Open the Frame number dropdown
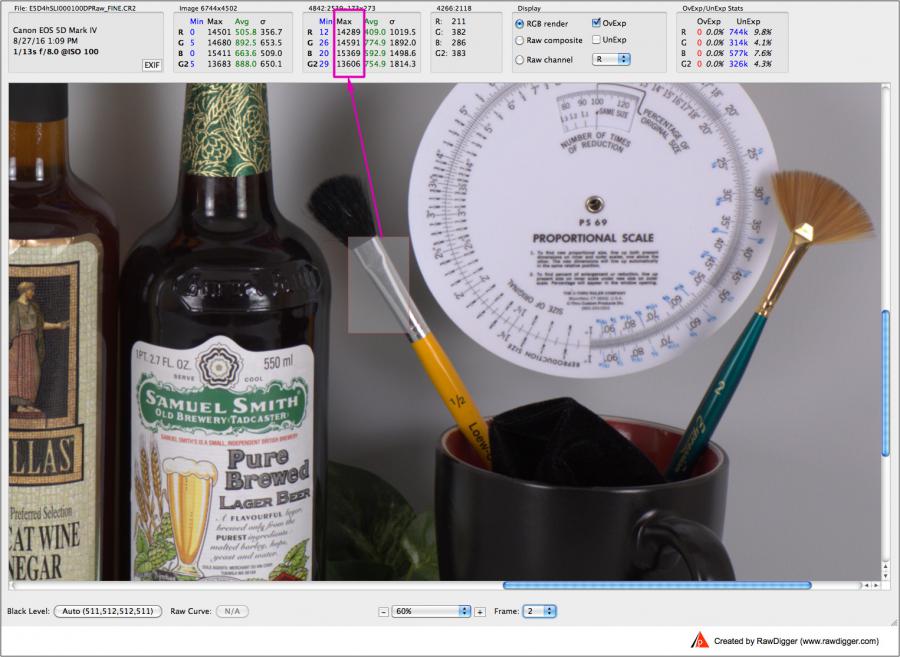The width and height of the screenshot is (900, 657). [x=539, y=611]
